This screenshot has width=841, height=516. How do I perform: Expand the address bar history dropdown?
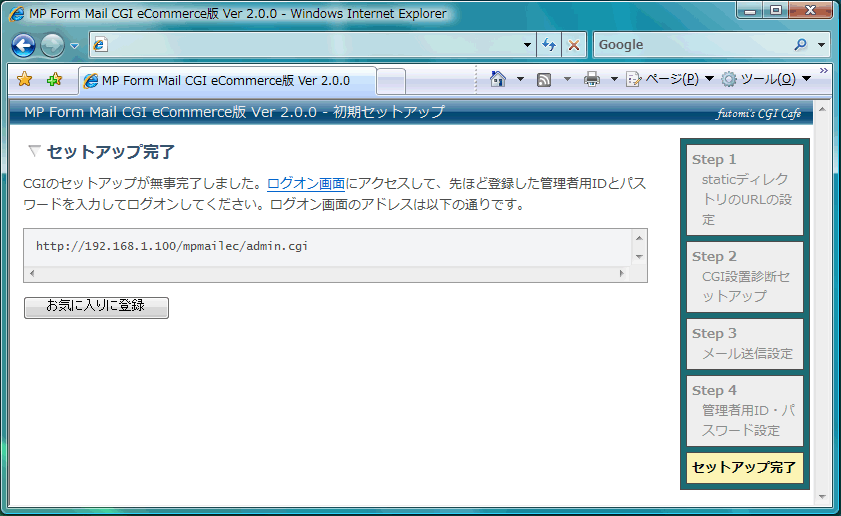click(527, 45)
